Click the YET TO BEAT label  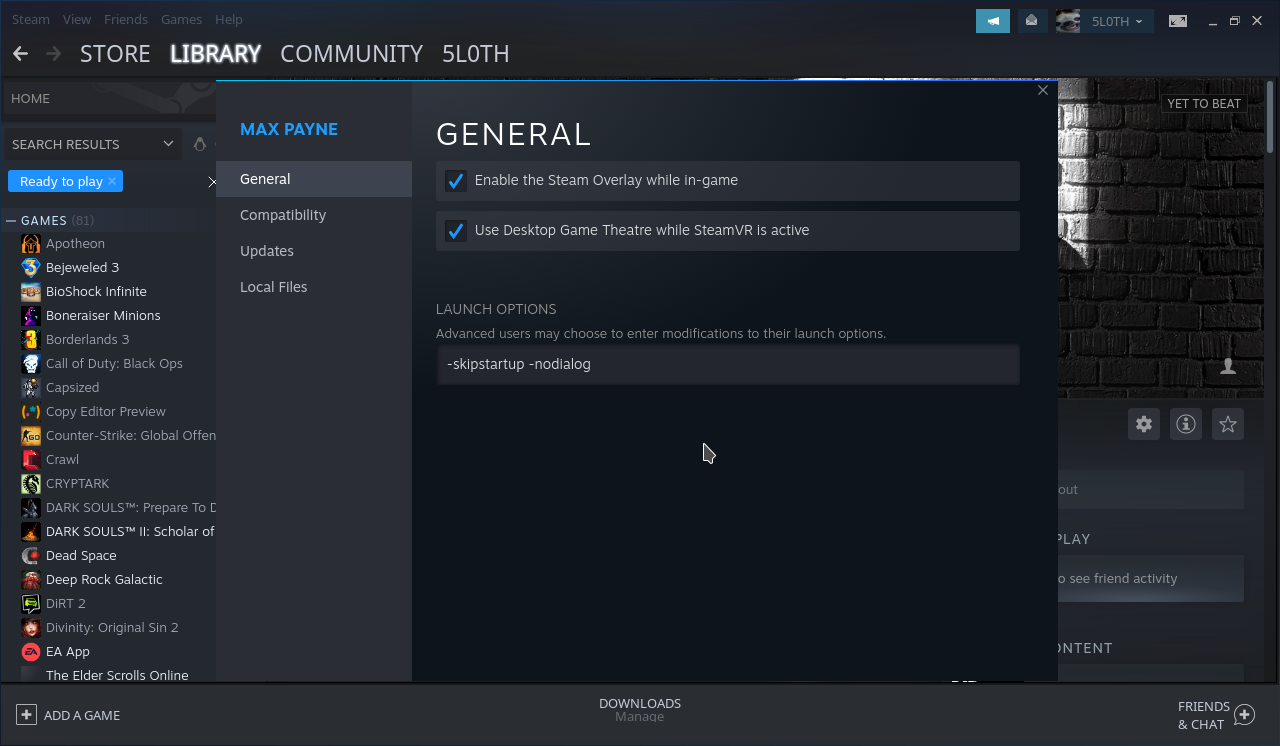coord(1204,103)
